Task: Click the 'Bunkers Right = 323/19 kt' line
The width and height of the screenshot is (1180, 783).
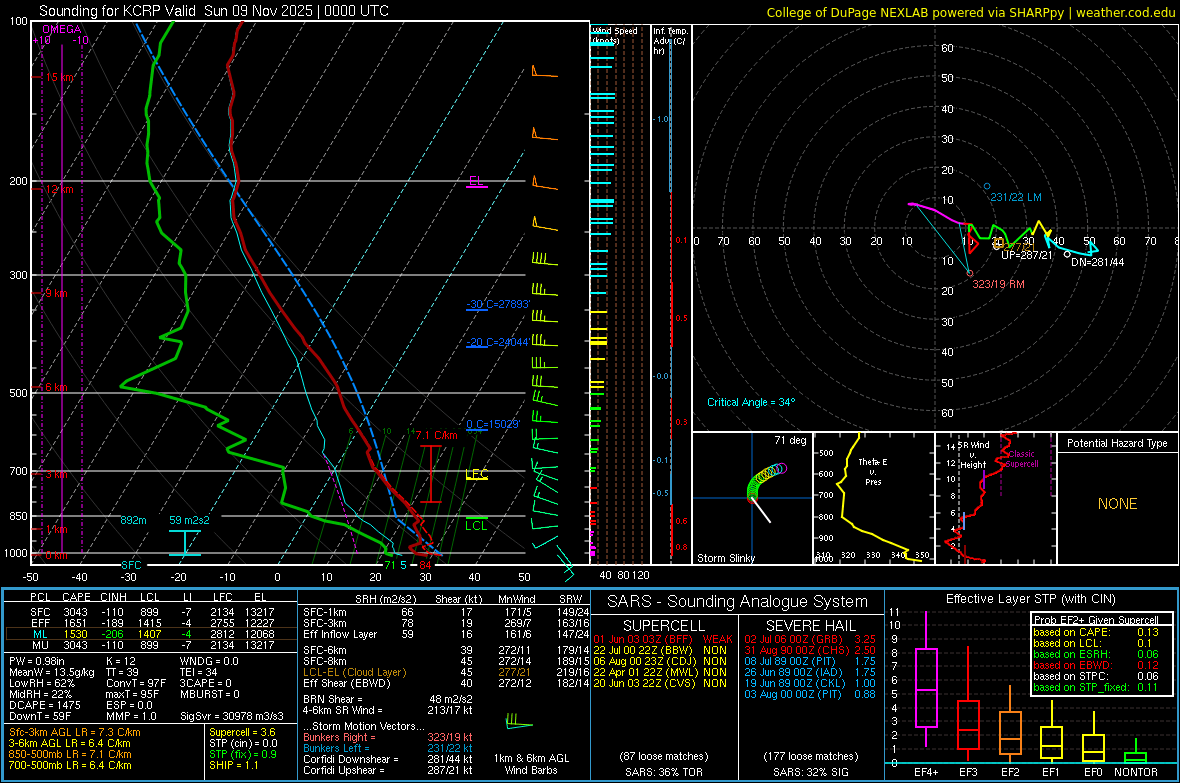Action: coord(388,738)
